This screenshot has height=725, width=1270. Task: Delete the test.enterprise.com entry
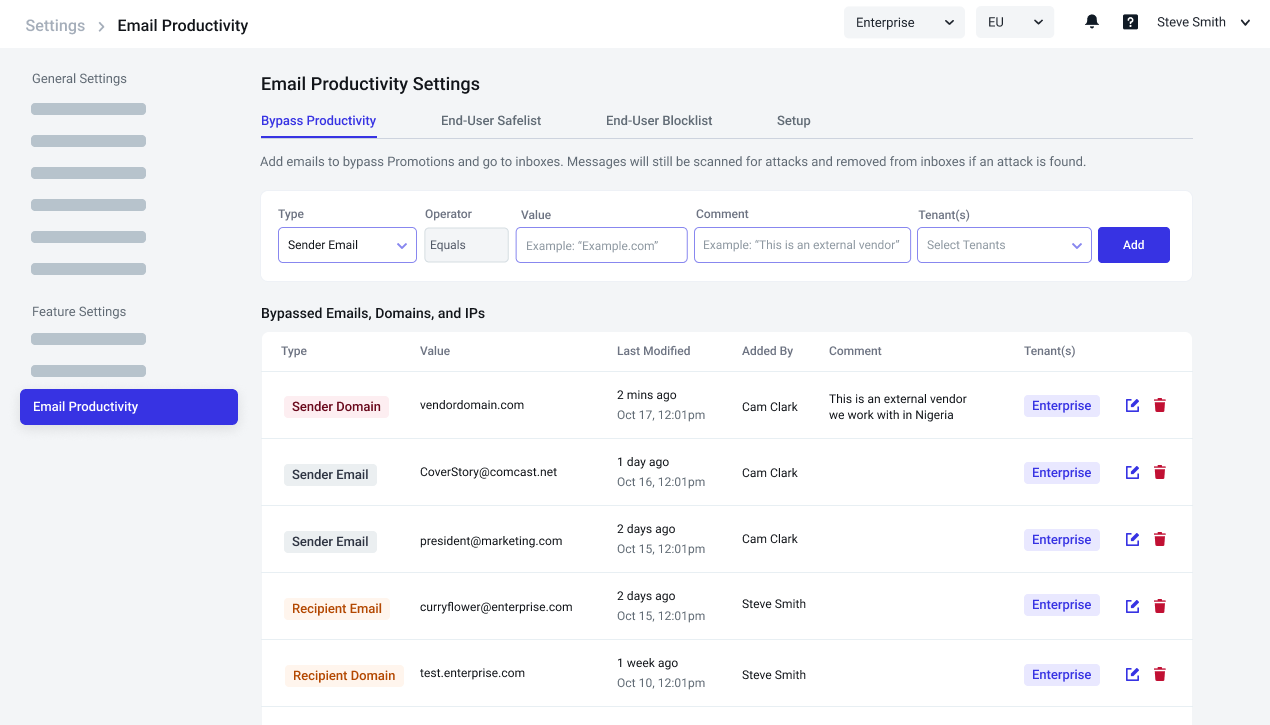point(1160,674)
